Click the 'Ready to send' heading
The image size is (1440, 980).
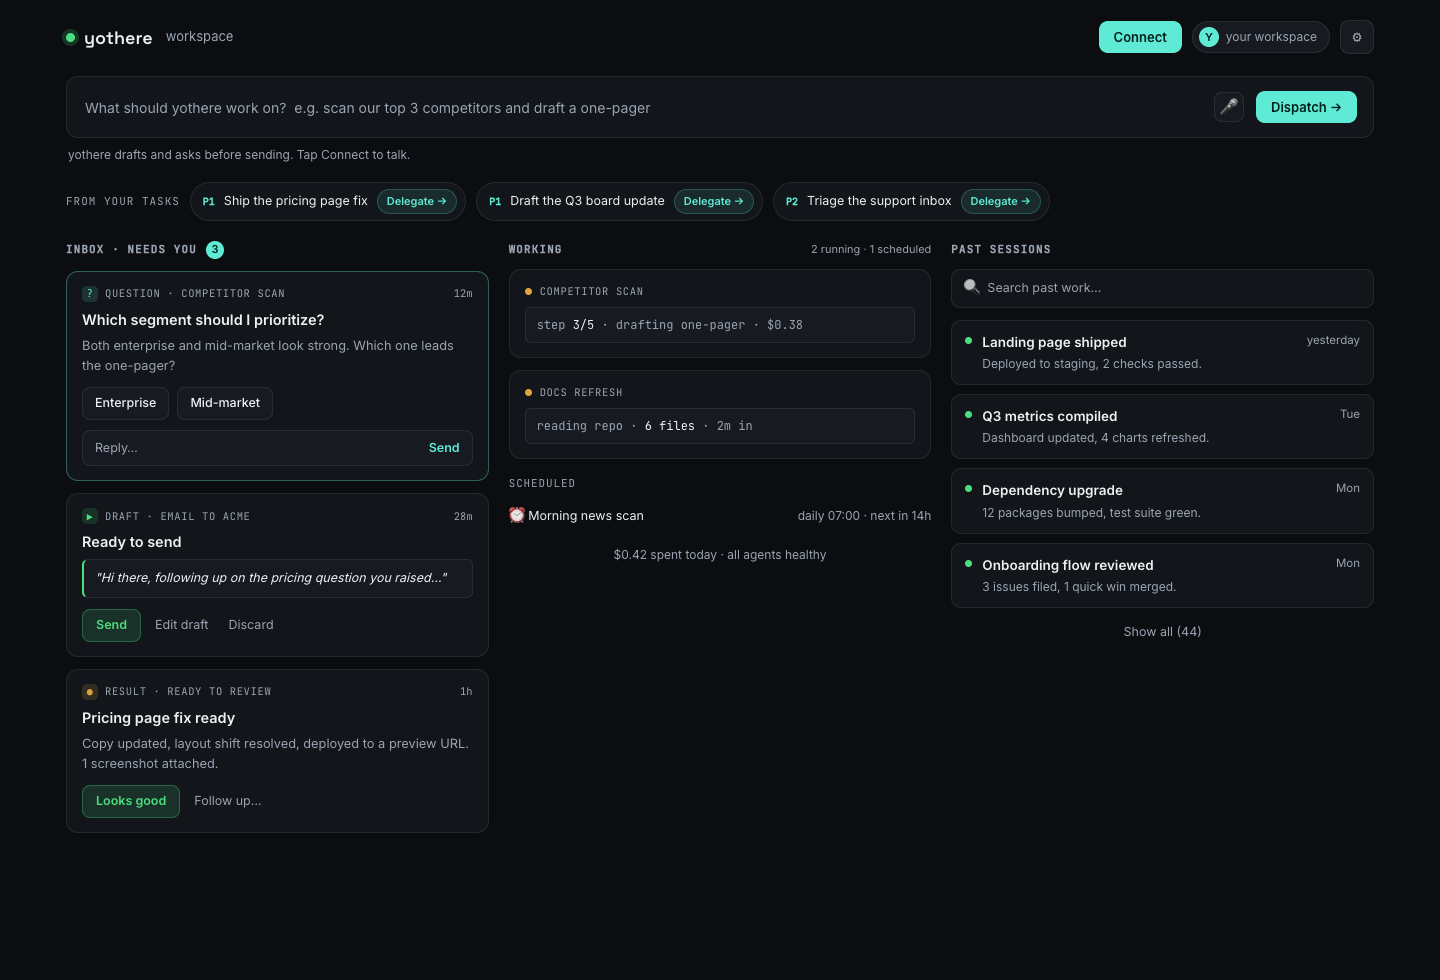132,542
